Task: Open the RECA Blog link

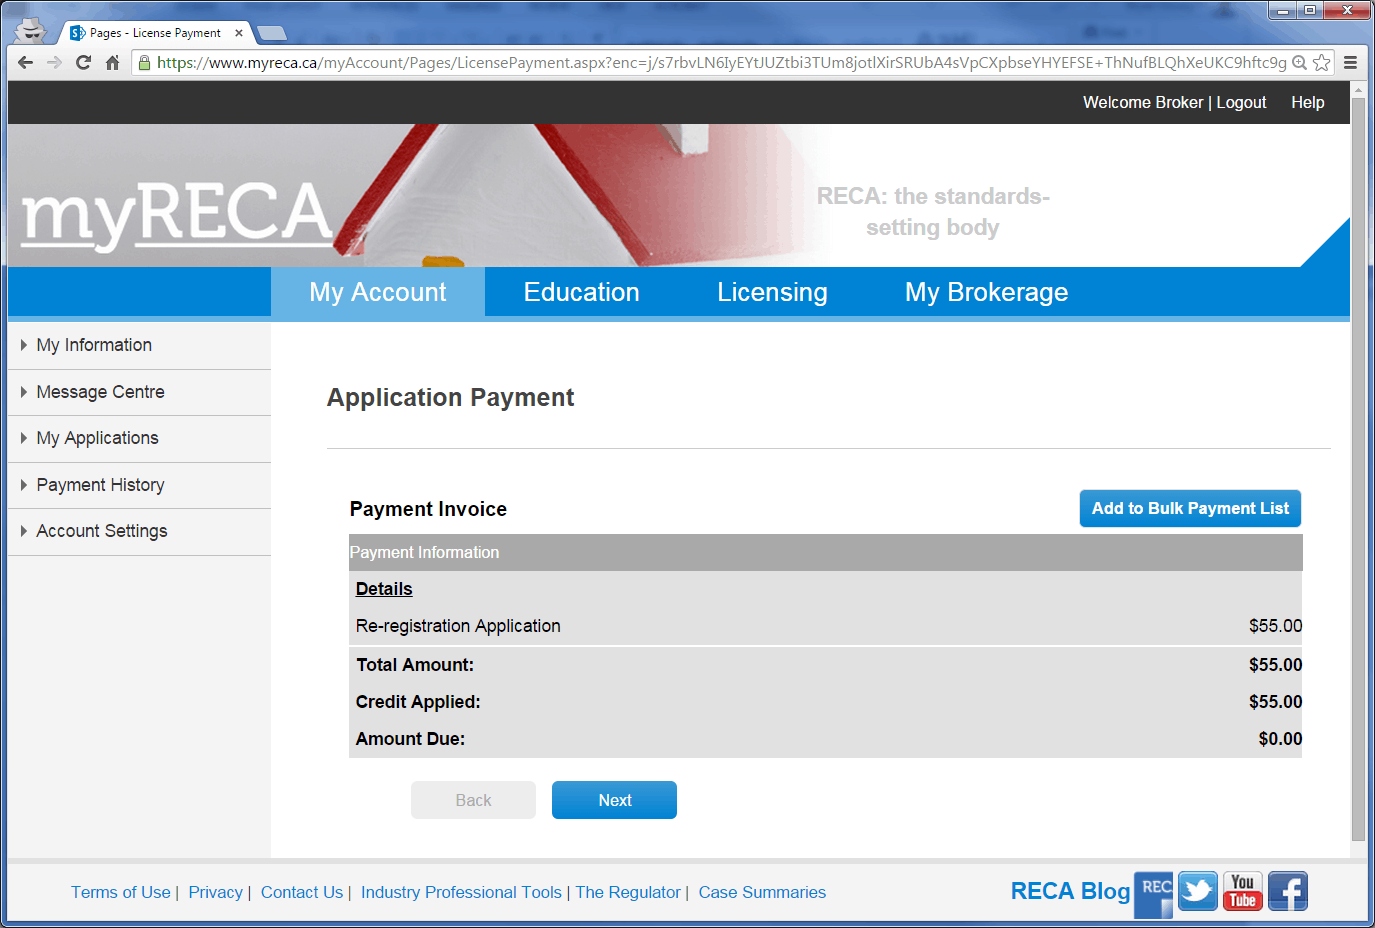Action: [1070, 891]
